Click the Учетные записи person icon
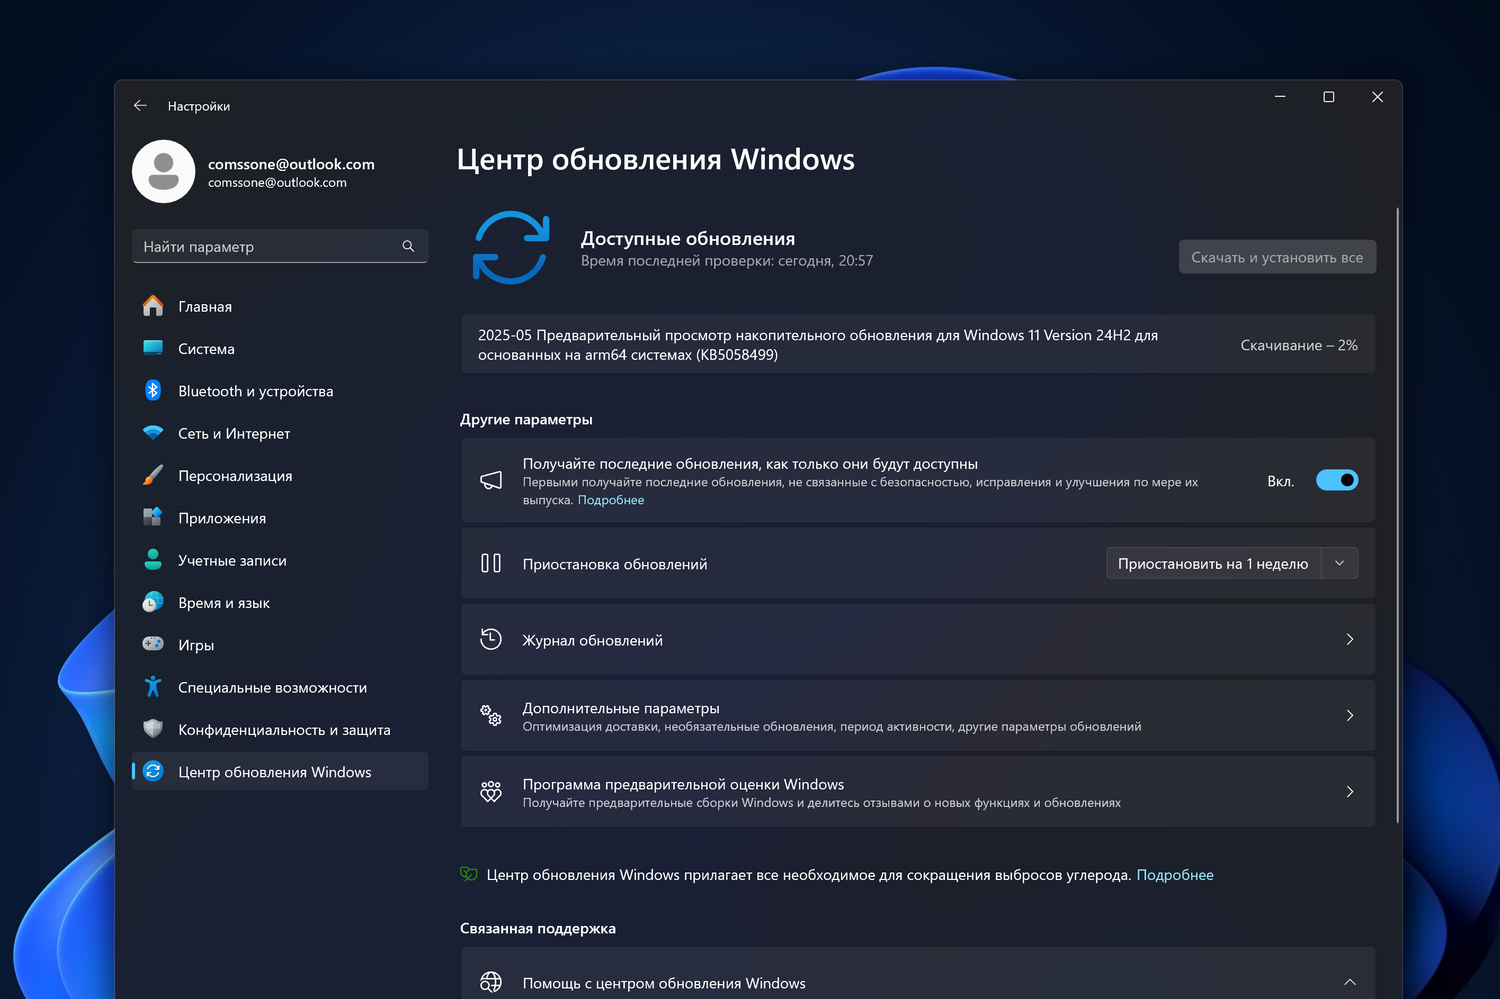This screenshot has width=1500, height=999. point(153,560)
